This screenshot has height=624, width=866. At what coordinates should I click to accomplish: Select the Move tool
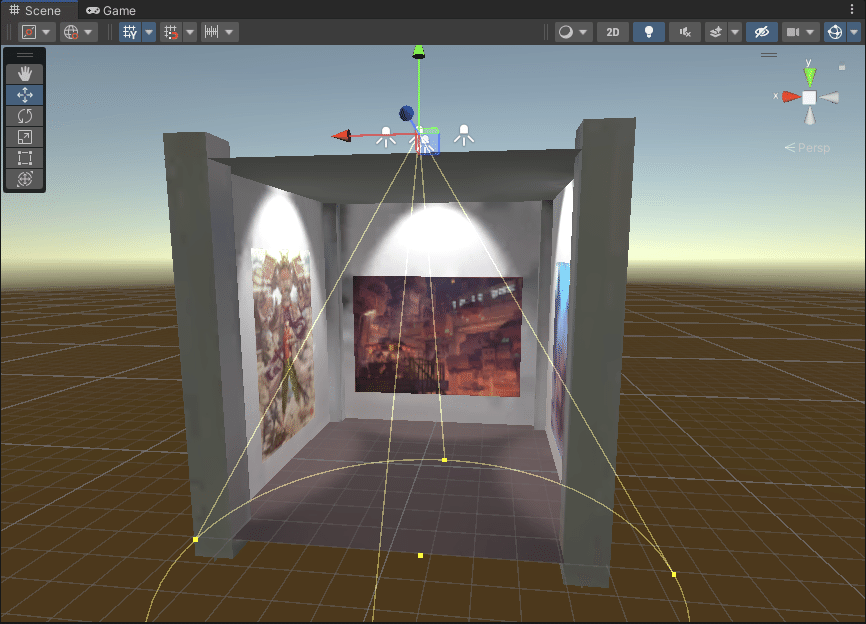(x=25, y=95)
